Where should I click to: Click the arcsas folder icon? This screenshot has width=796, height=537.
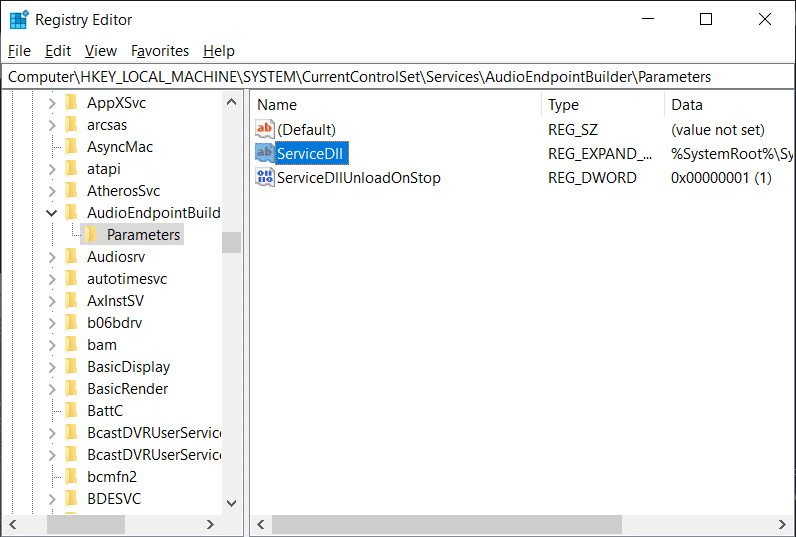[72, 124]
